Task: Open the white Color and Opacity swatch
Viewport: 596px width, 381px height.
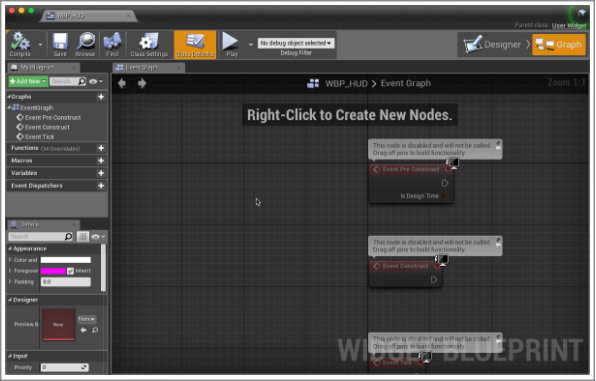Action: coord(66,260)
